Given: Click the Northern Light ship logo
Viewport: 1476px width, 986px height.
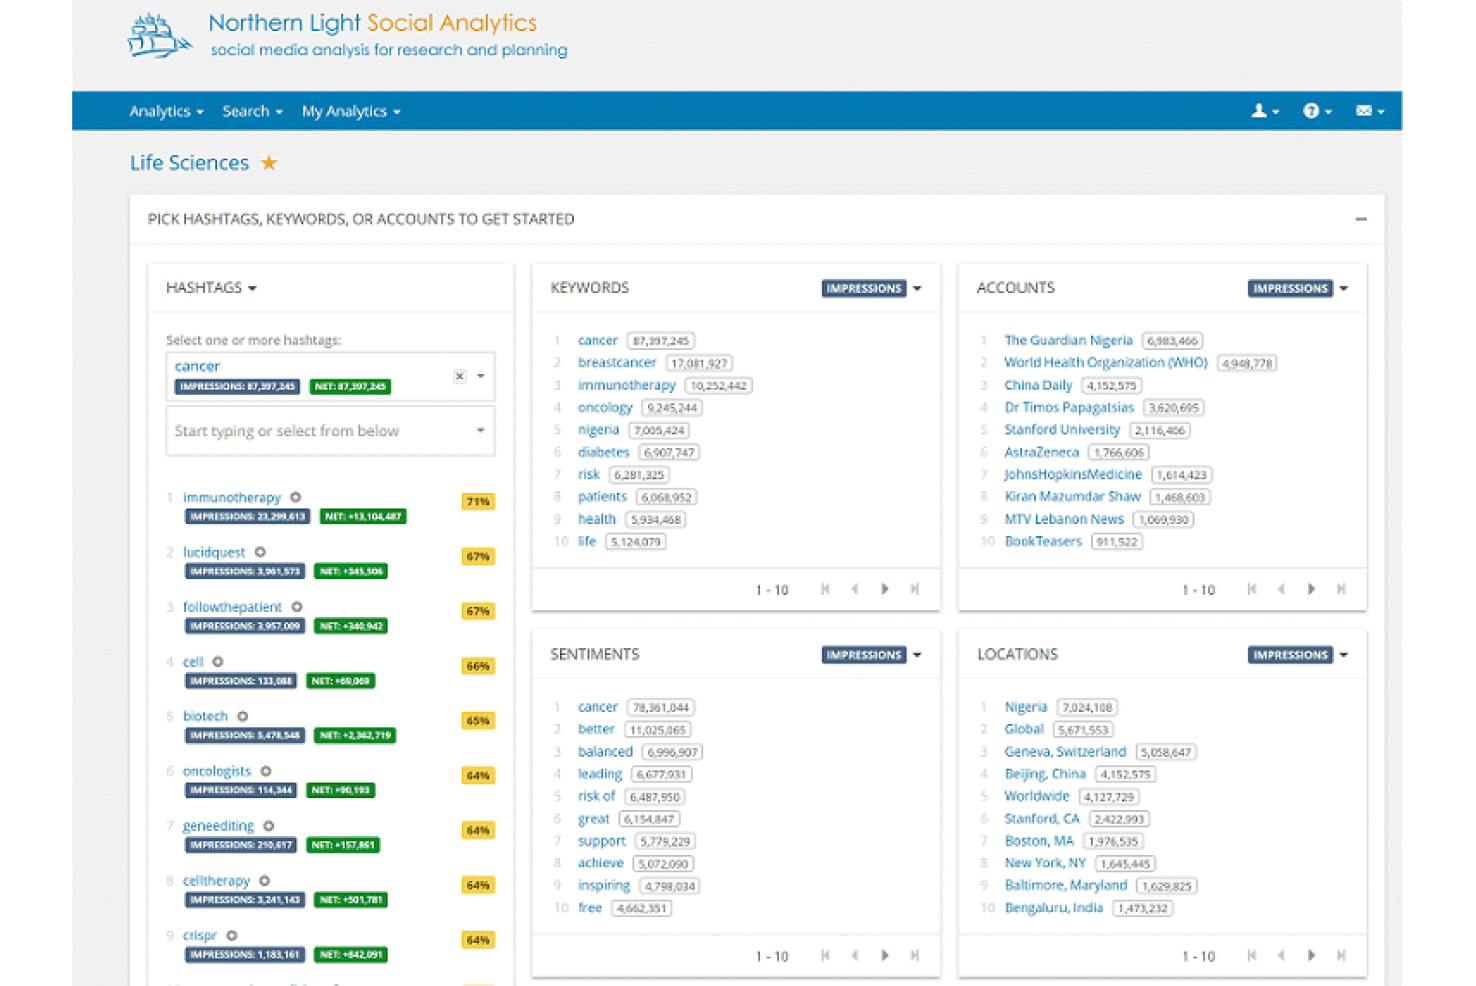Looking at the screenshot, I should coord(159,36).
